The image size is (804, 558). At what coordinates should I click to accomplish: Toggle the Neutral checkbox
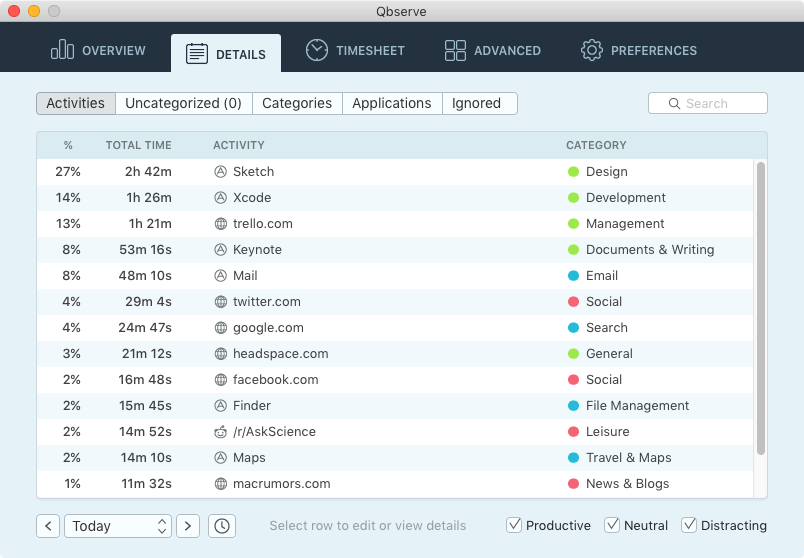point(612,525)
